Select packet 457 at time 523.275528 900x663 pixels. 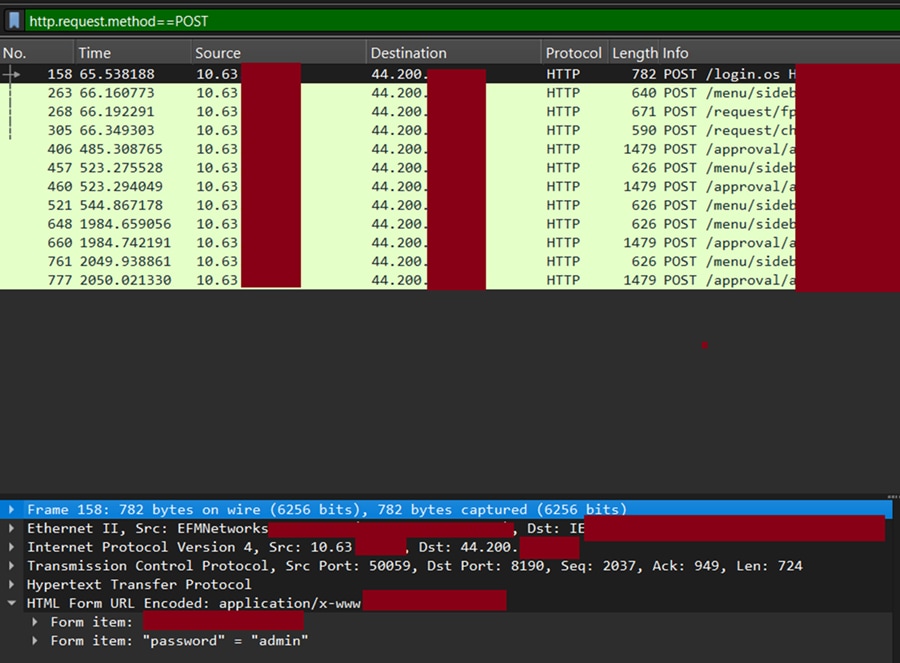point(450,168)
